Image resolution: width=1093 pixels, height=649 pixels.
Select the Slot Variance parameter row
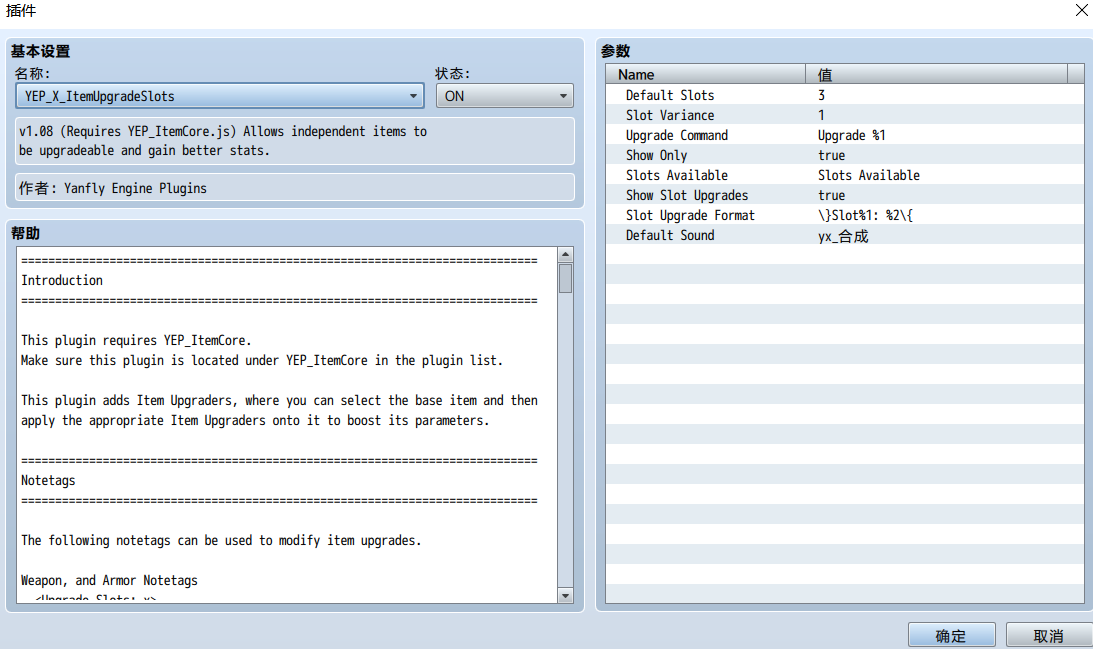(x=845, y=115)
